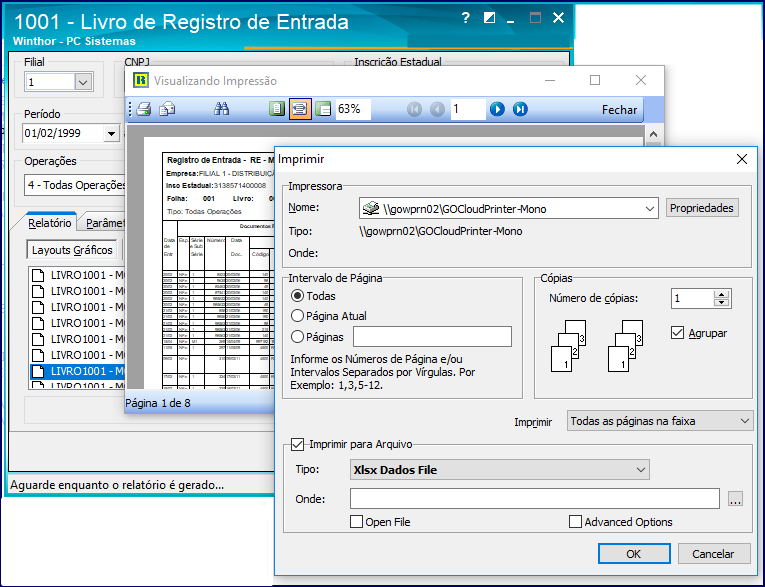Increase the number of copies
The width and height of the screenshot is (765, 587).
click(722, 294)
